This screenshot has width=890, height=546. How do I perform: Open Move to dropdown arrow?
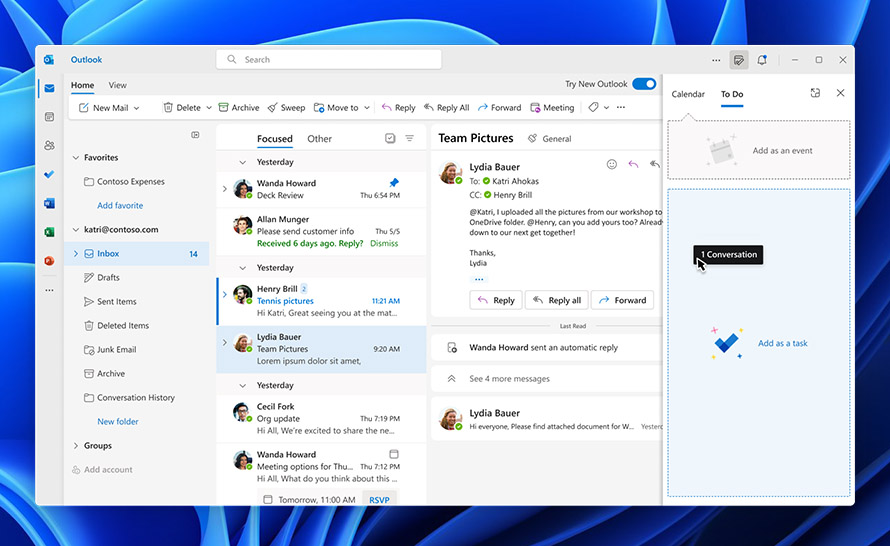[367, 108]
